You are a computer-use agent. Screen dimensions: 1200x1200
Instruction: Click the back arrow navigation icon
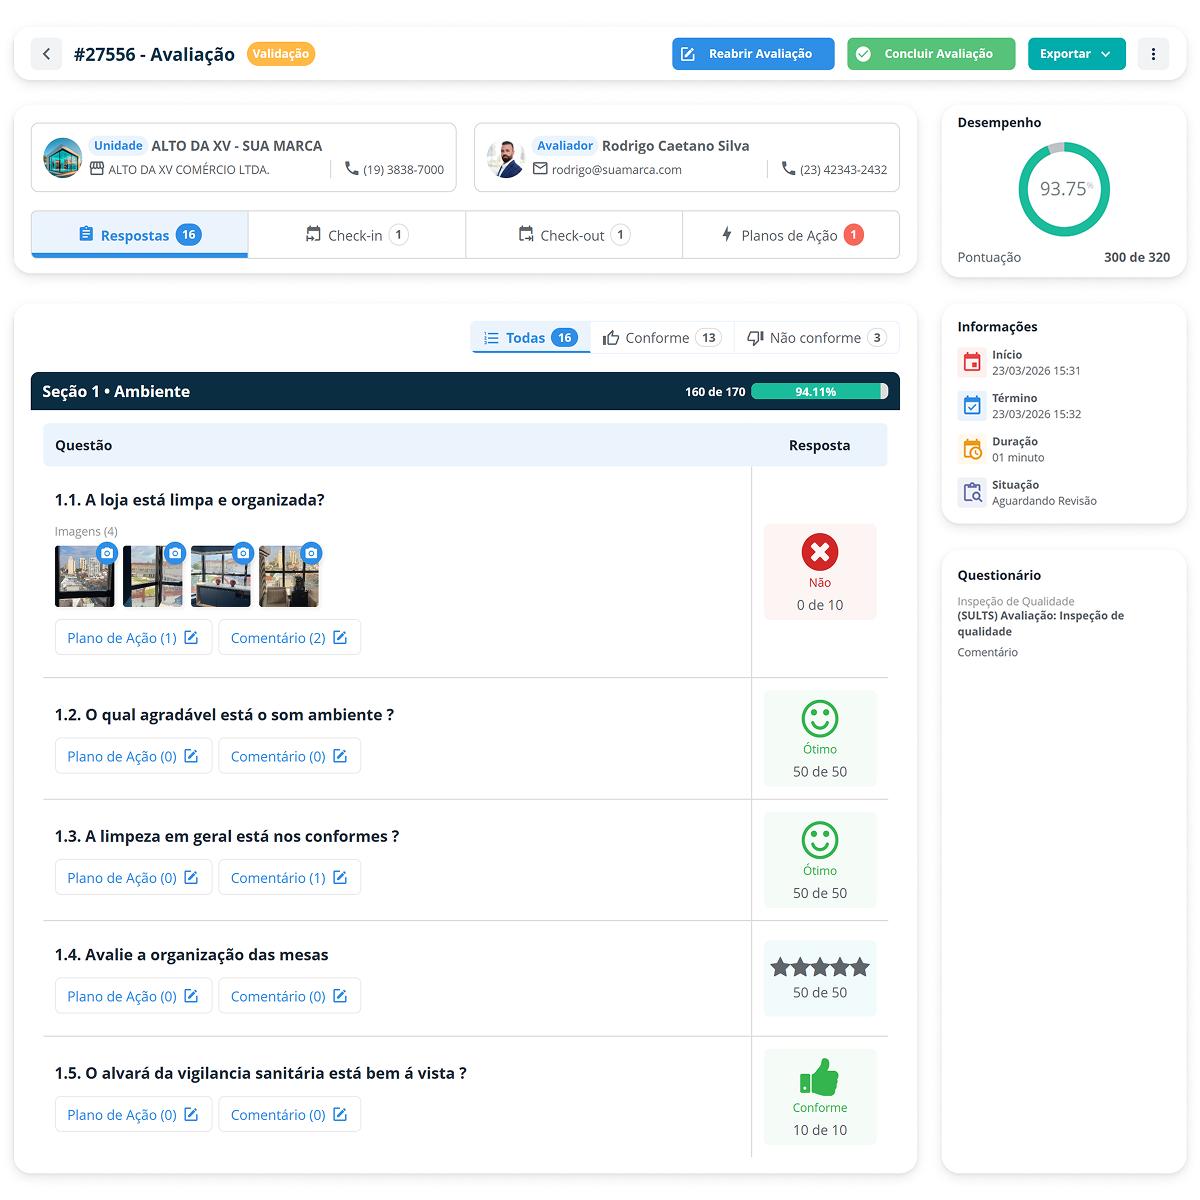point(46,53)
